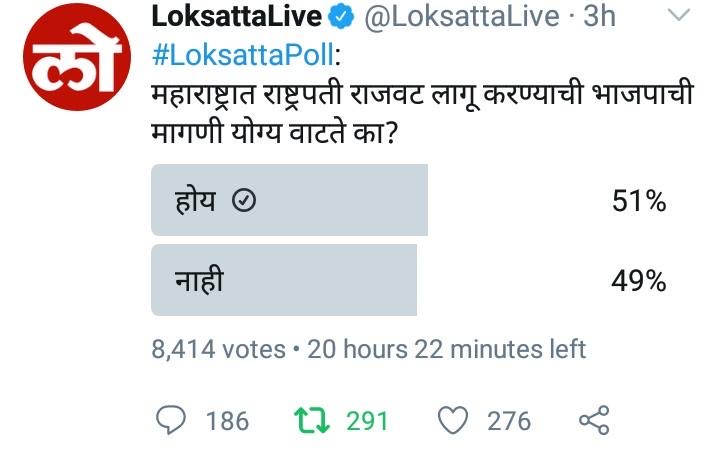Click the 291 retweets count
Screen dimensions: 719x459
point(367,421)
